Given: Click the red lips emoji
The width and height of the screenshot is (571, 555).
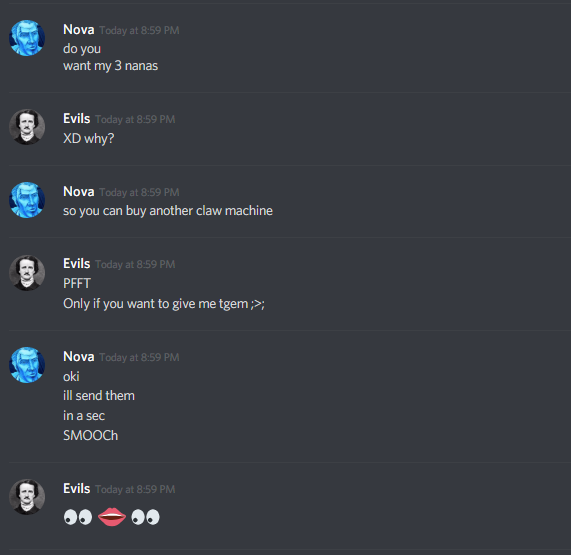Looking at the screenshot, I should pyautogui.click(x=112, y=517).
